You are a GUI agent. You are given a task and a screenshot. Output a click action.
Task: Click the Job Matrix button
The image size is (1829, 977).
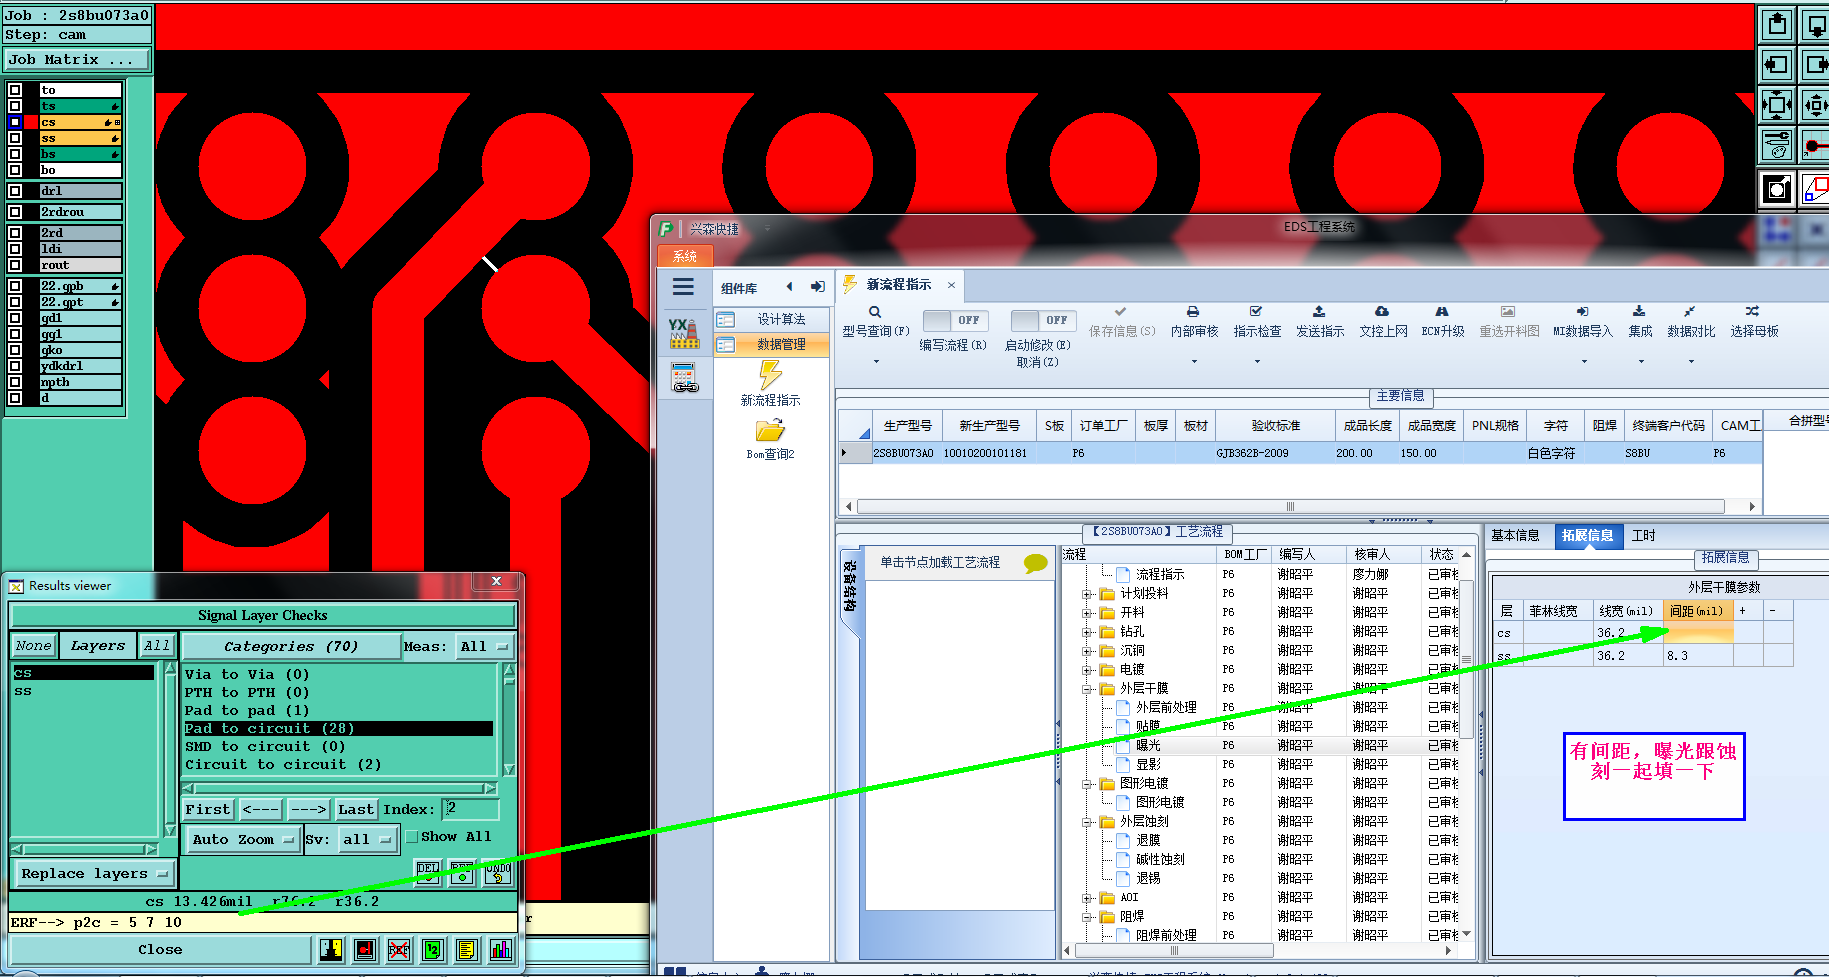[x=77, y=60]
